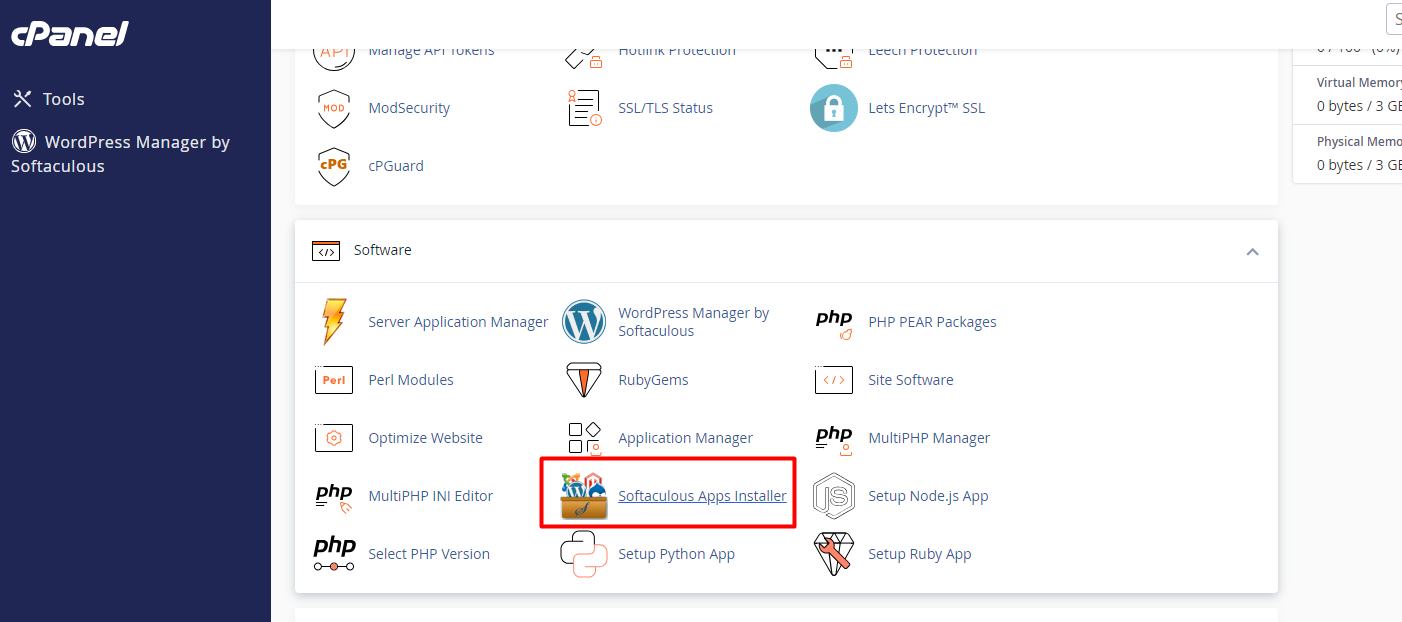1402x622 pixels.
Task: Click the Setup Node.js App hexagon icon
Action: 834,496
